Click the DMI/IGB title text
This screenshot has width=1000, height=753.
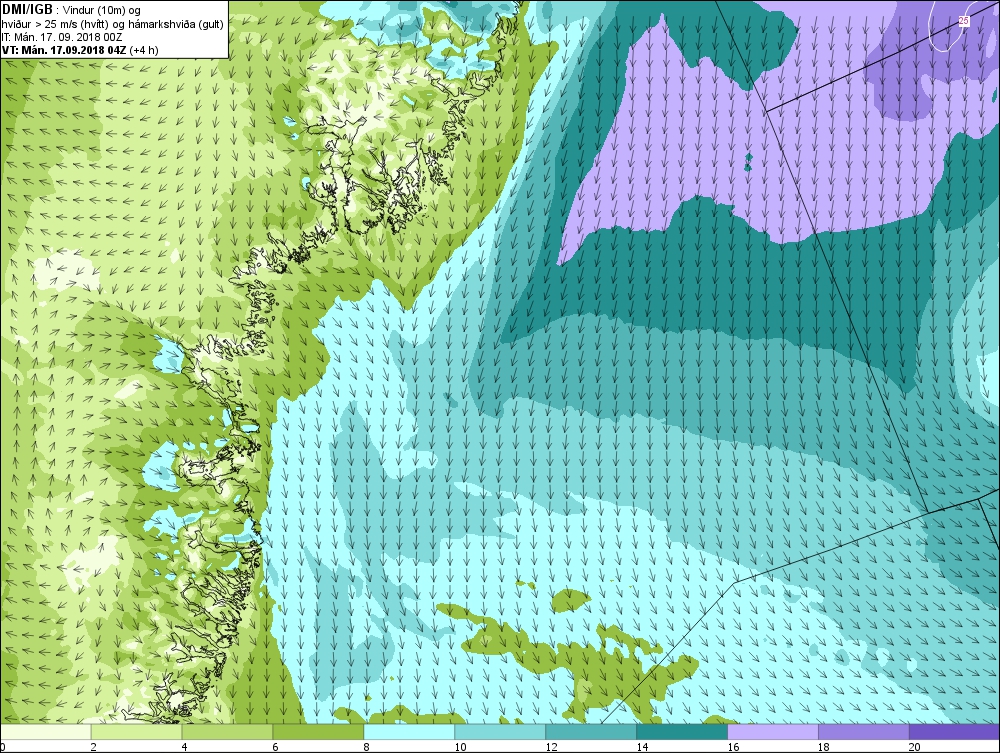27,10
